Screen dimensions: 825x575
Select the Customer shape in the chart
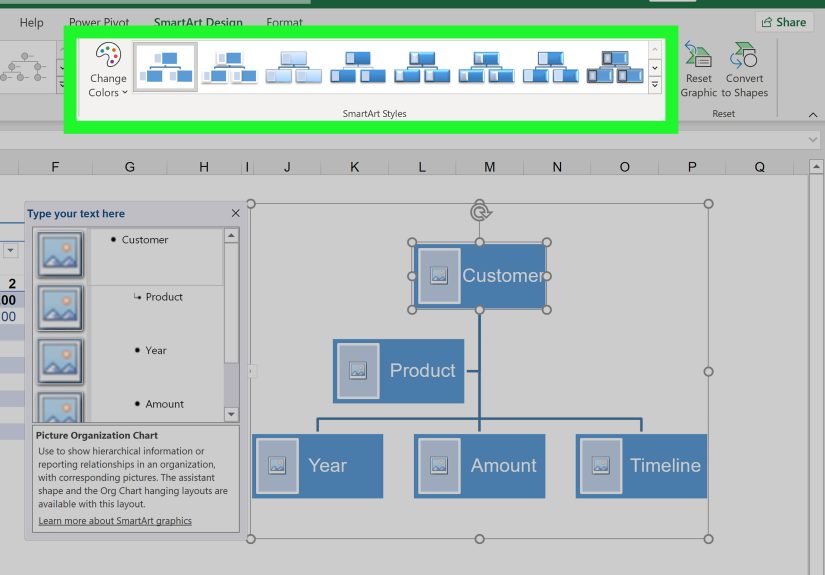coord(479,275)
